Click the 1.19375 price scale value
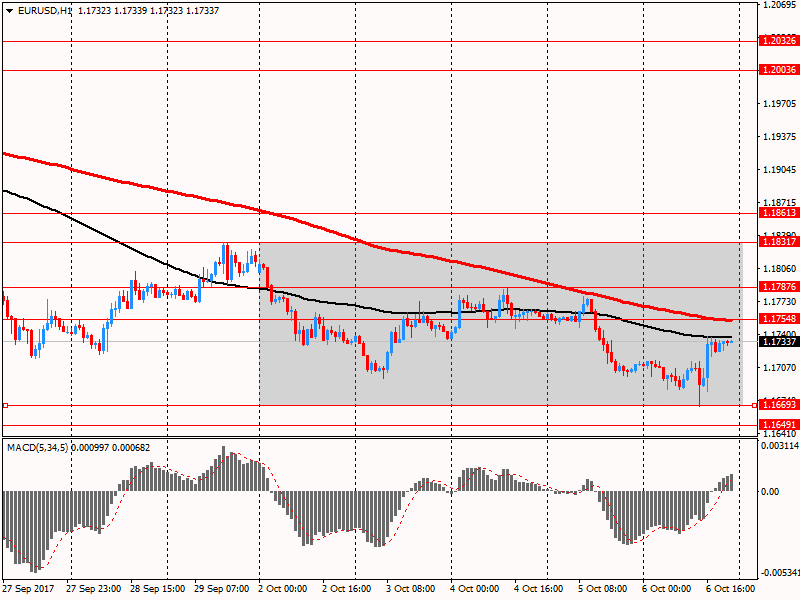 [x=779, y=137]
